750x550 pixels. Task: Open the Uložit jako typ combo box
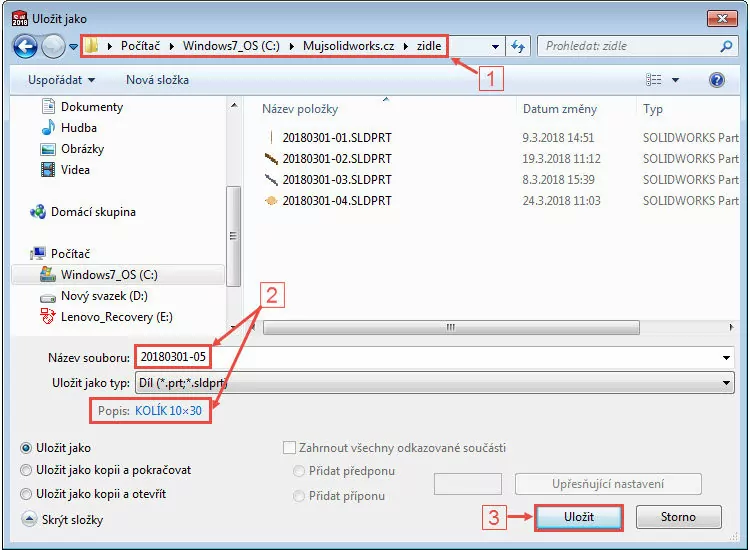click(x=435, y=383)
